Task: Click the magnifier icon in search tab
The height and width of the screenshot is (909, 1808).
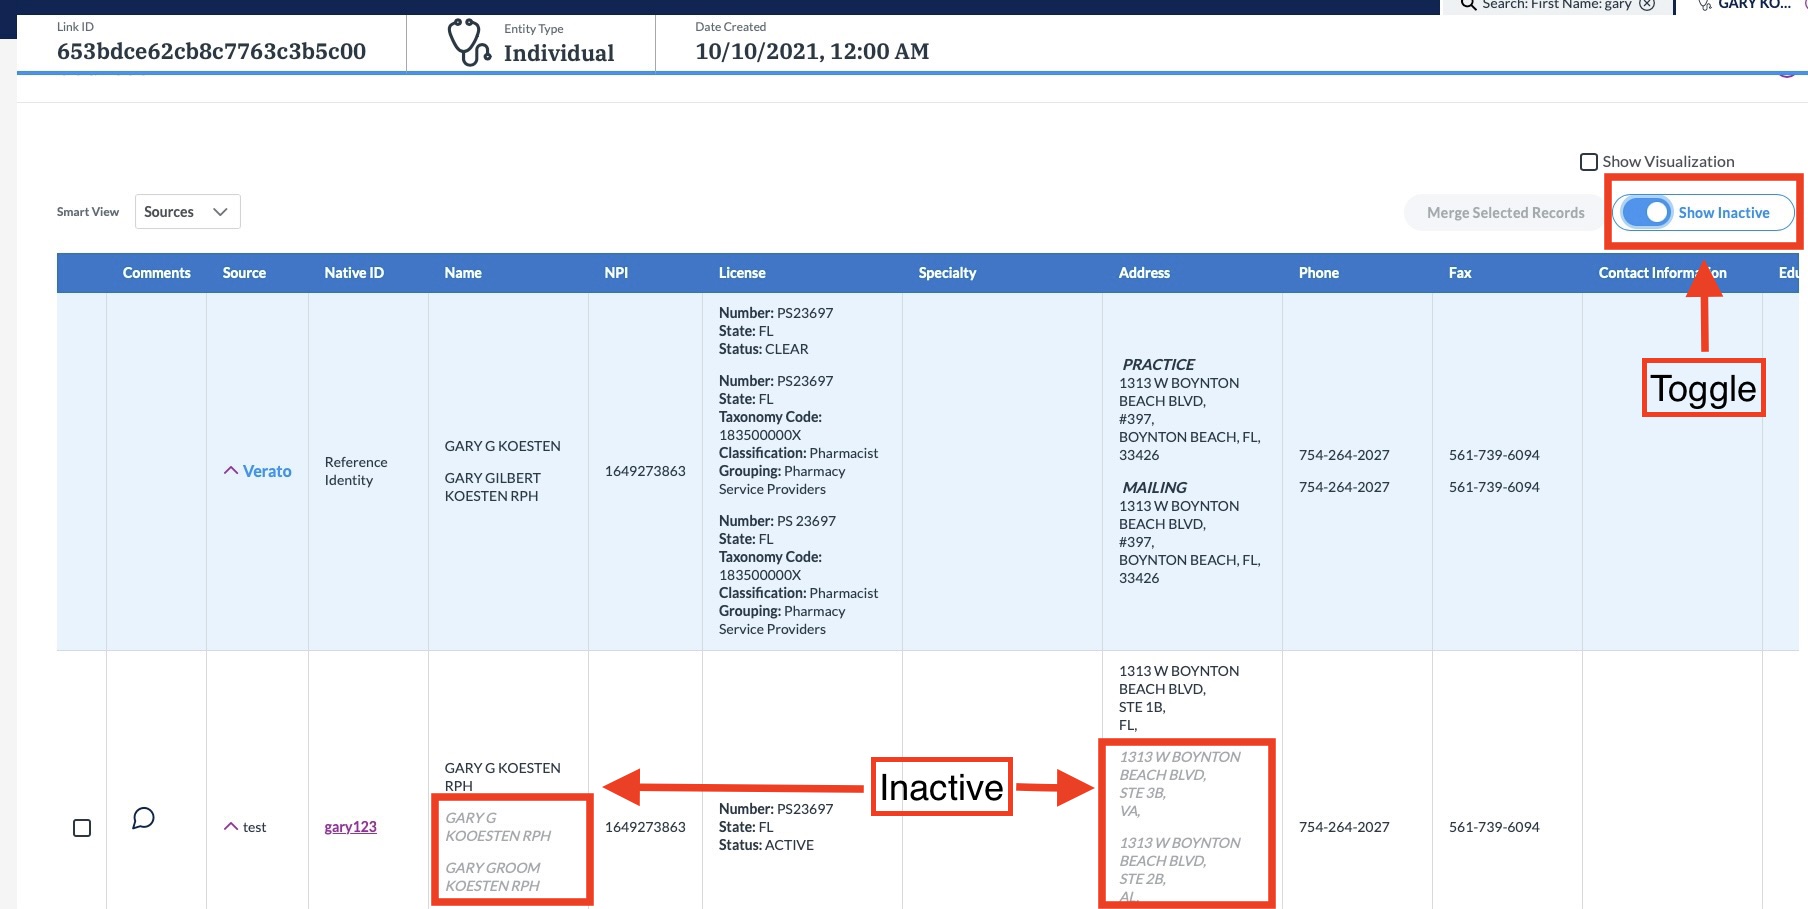Action: click(x=1468, y=5)
